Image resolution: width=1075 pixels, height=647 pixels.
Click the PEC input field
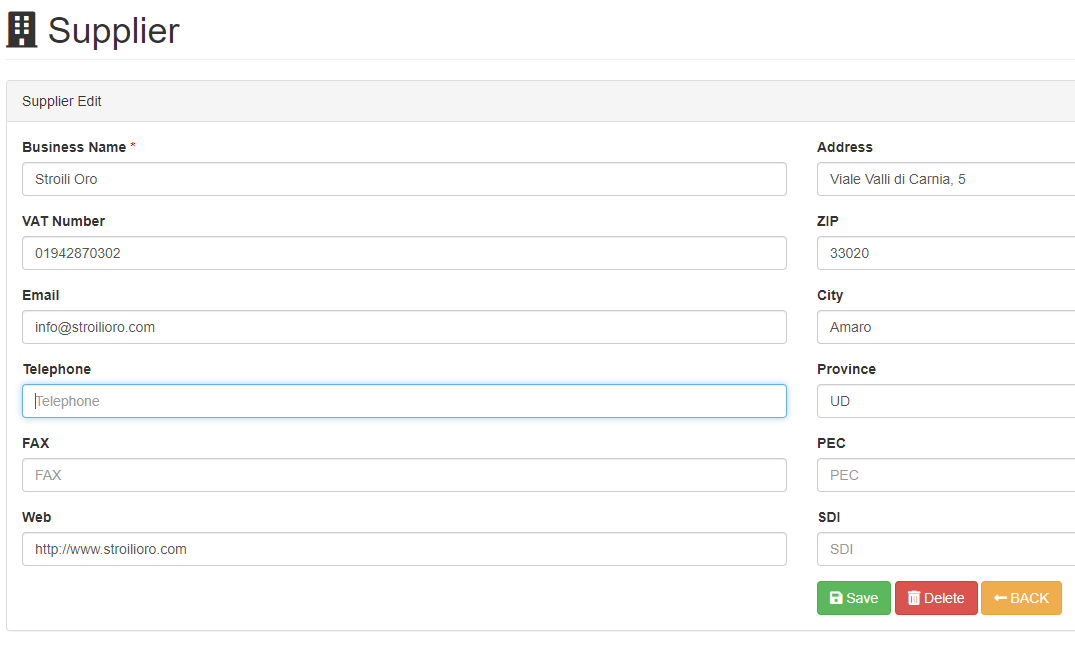[x=946, y=475]
